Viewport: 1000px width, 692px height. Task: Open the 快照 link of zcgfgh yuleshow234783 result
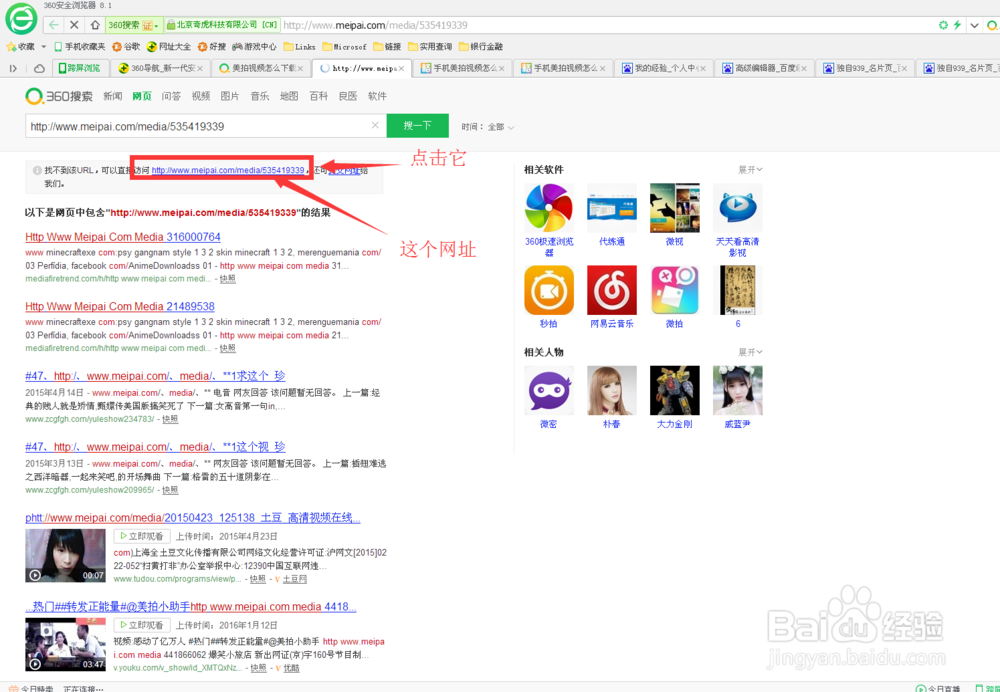pyautogui.click(x=170, y=419)
